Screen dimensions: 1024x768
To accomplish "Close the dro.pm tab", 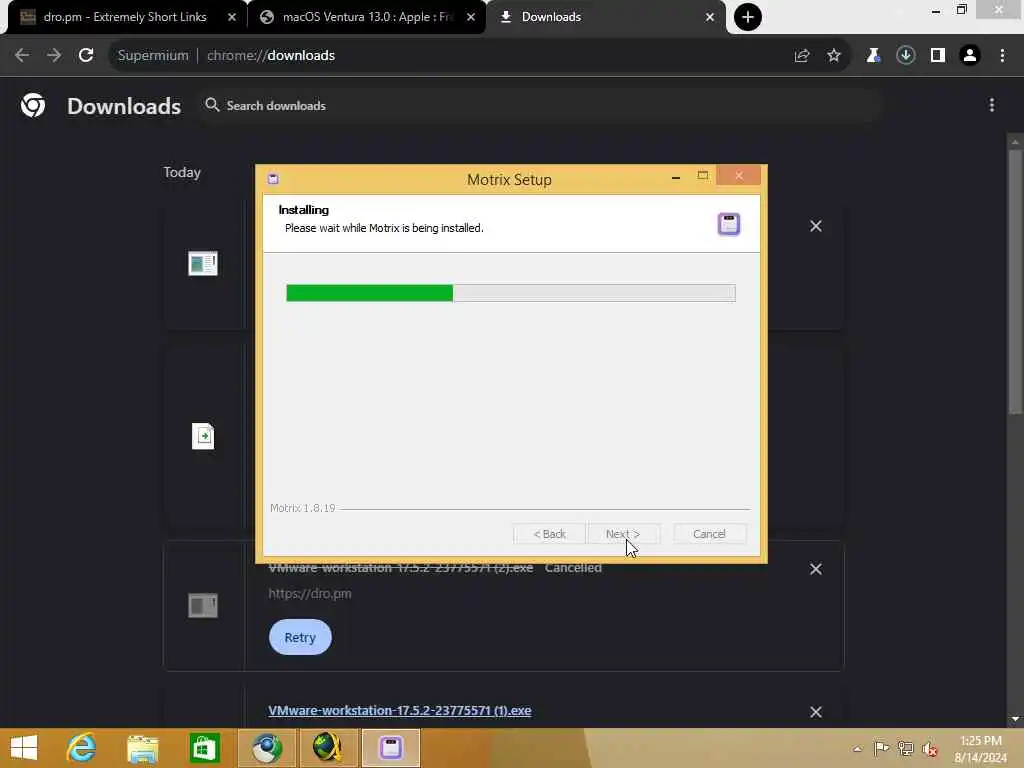I will pyautogui.click(x=232, y=17).
